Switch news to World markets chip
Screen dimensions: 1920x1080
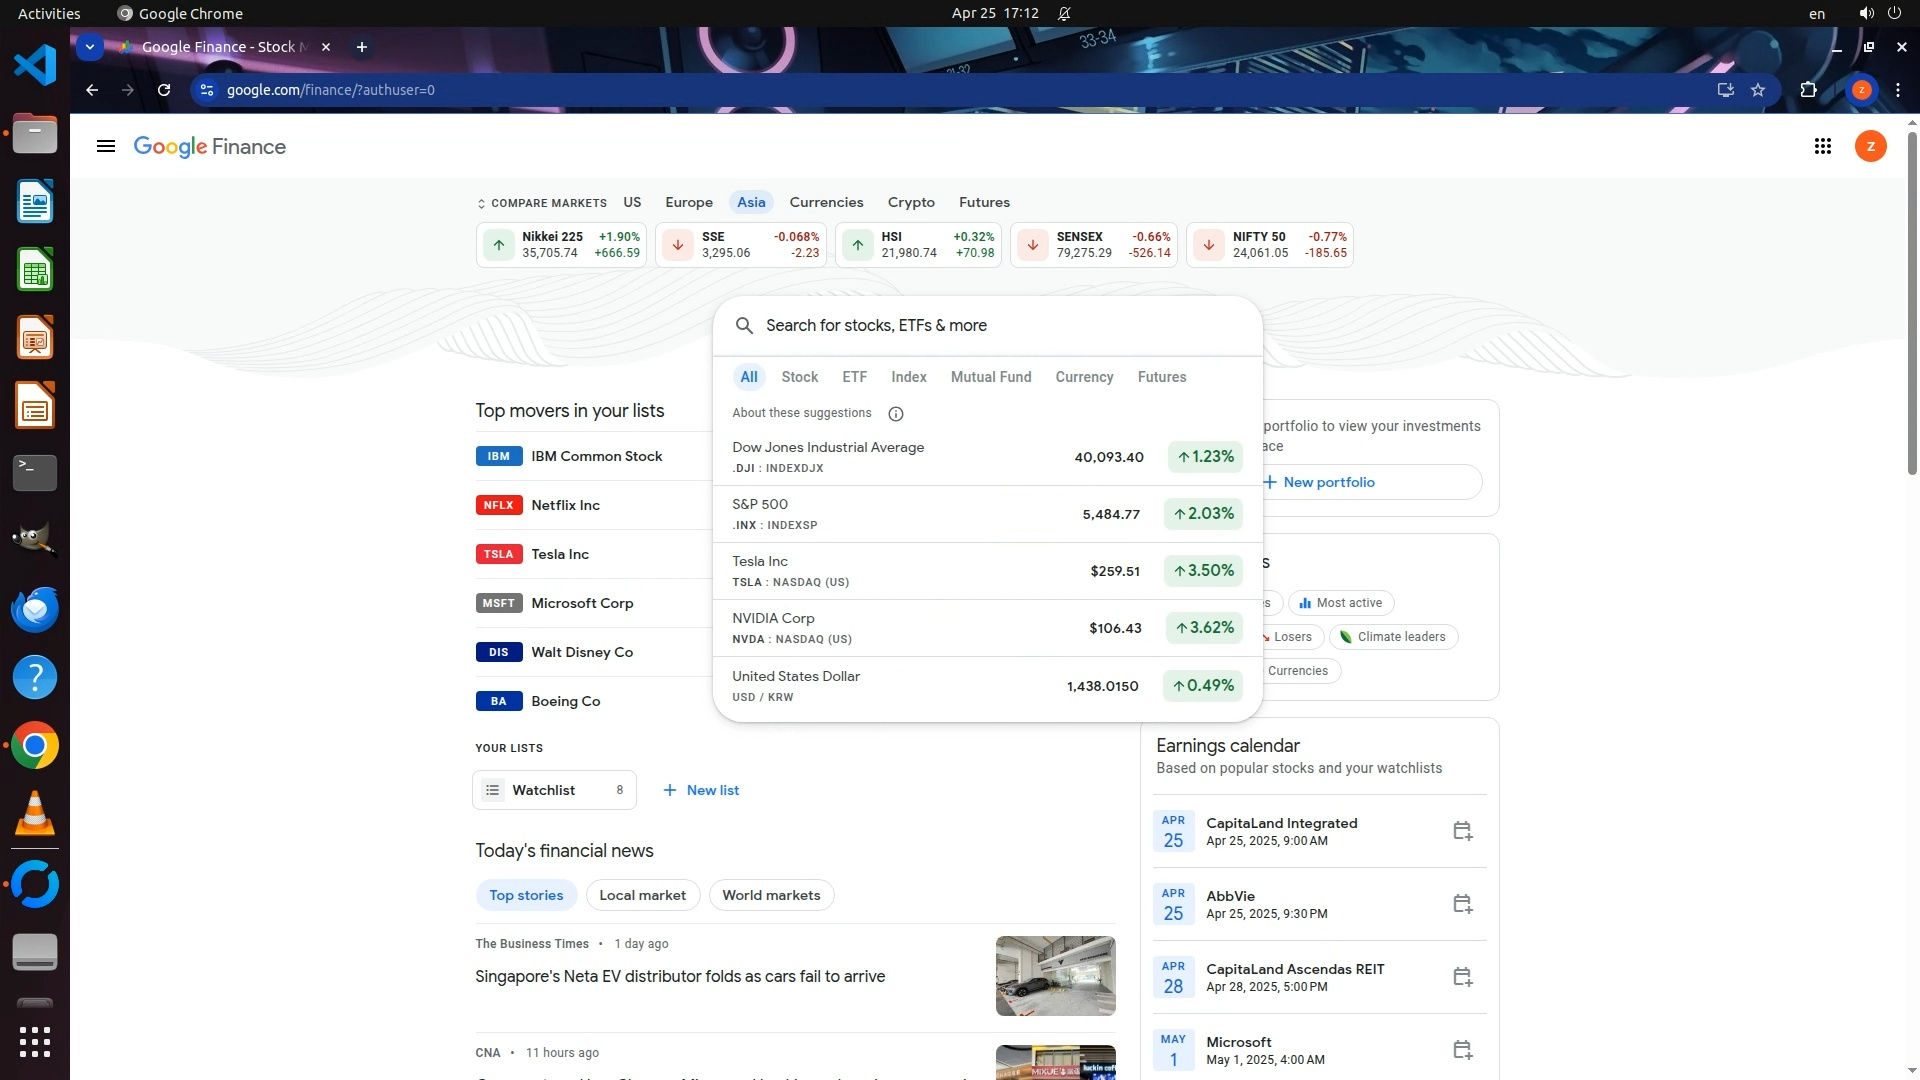click(771, 895)
